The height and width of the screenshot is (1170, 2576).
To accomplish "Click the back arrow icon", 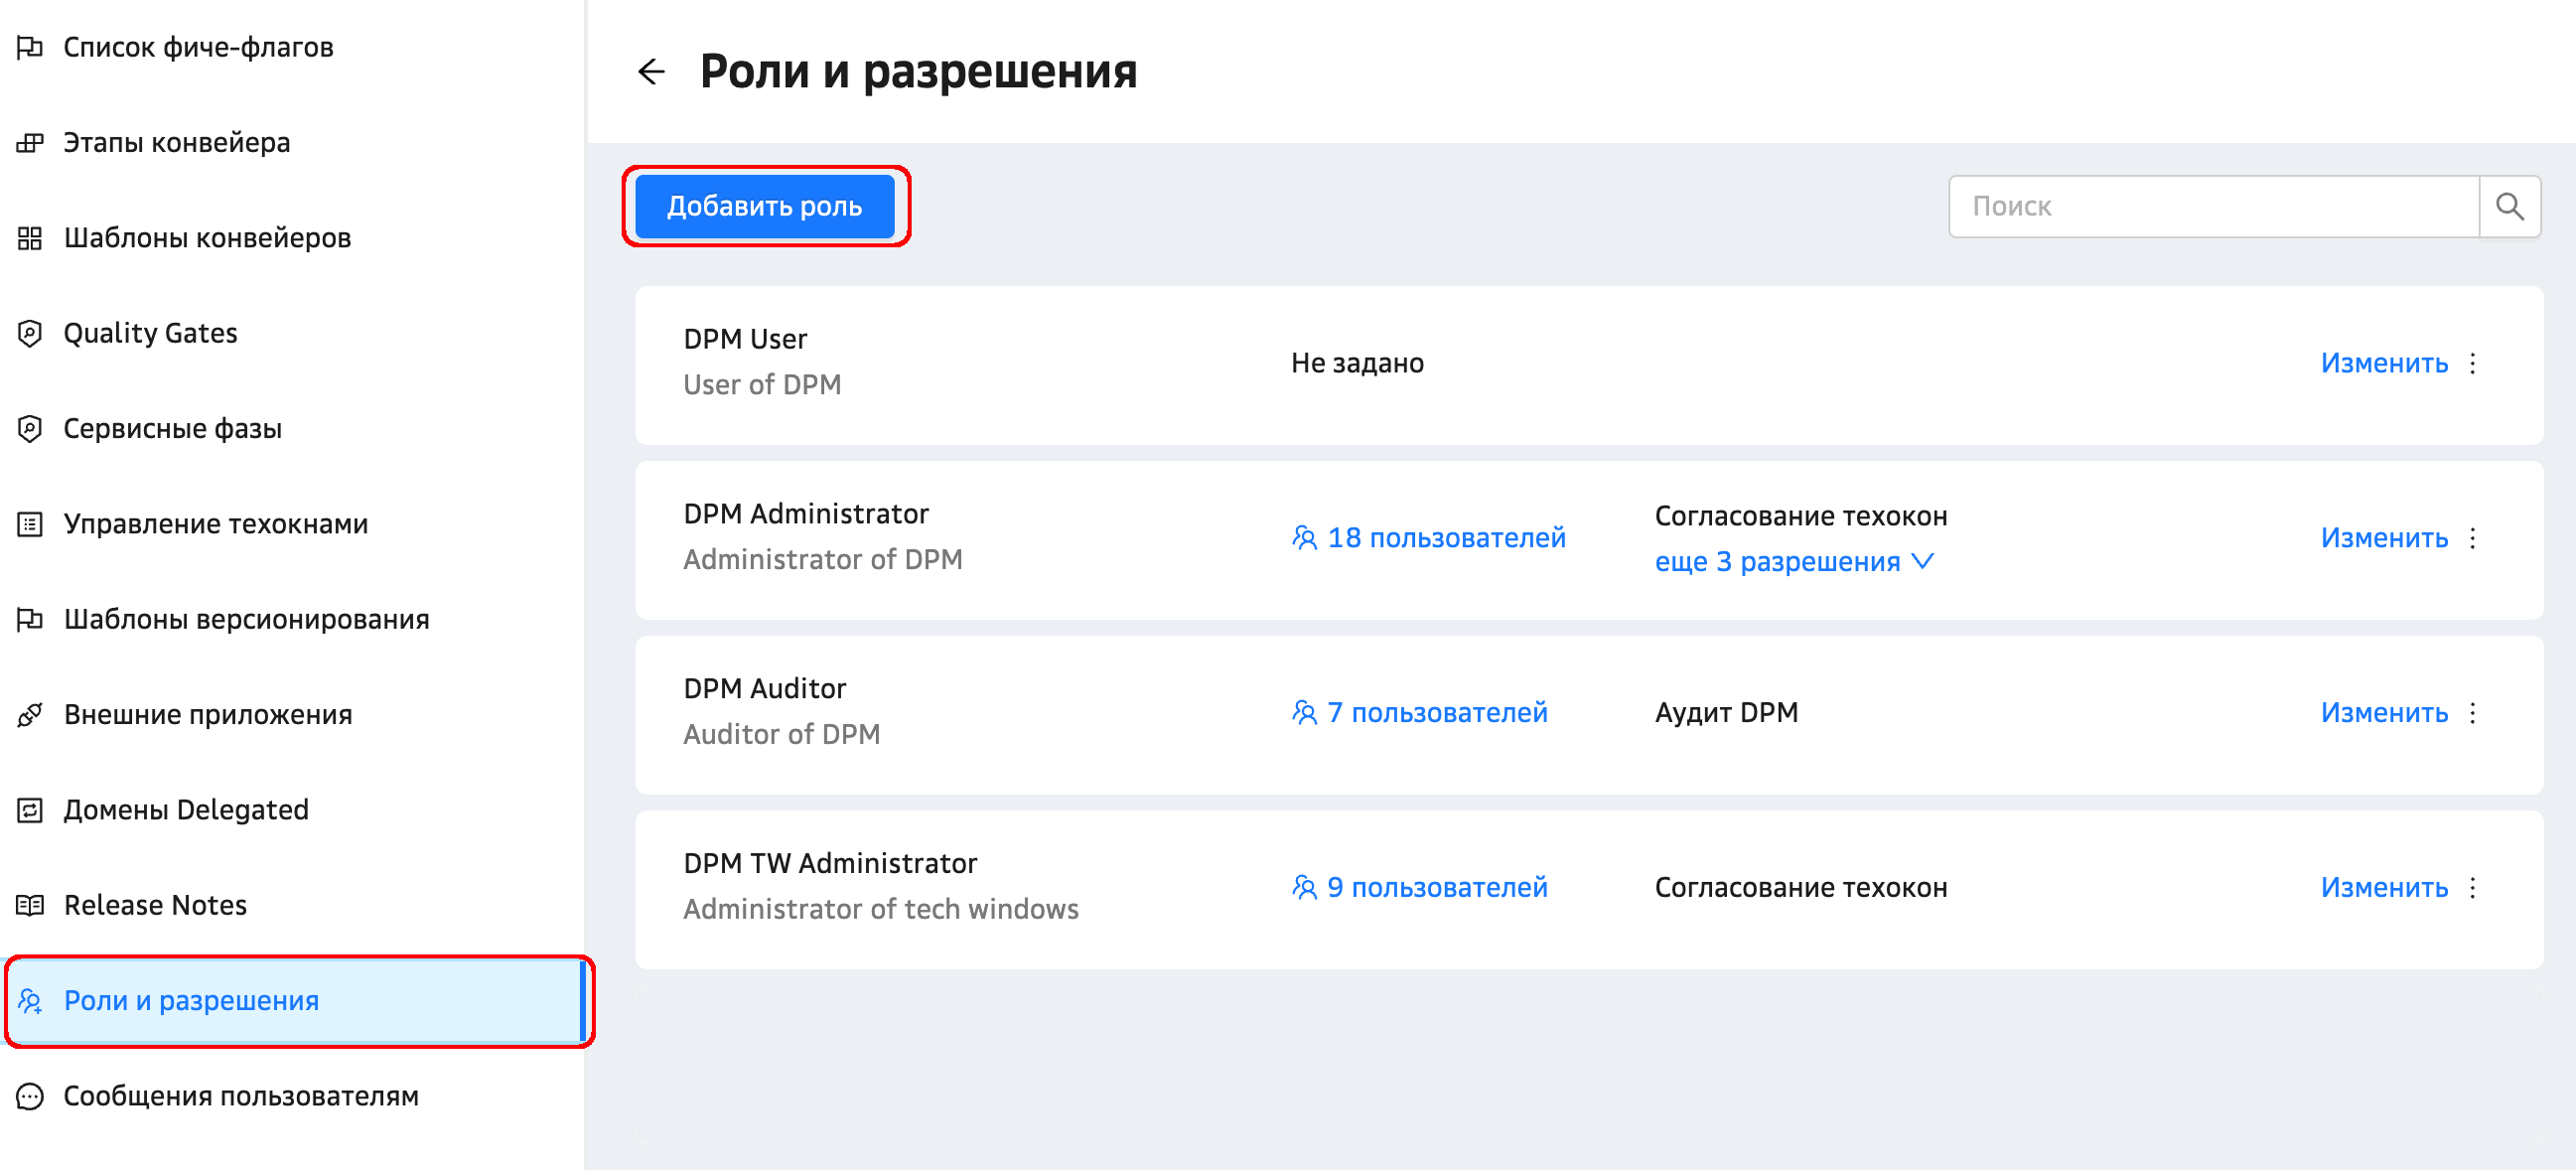I will pyautogui.click(x=651, y=71).
